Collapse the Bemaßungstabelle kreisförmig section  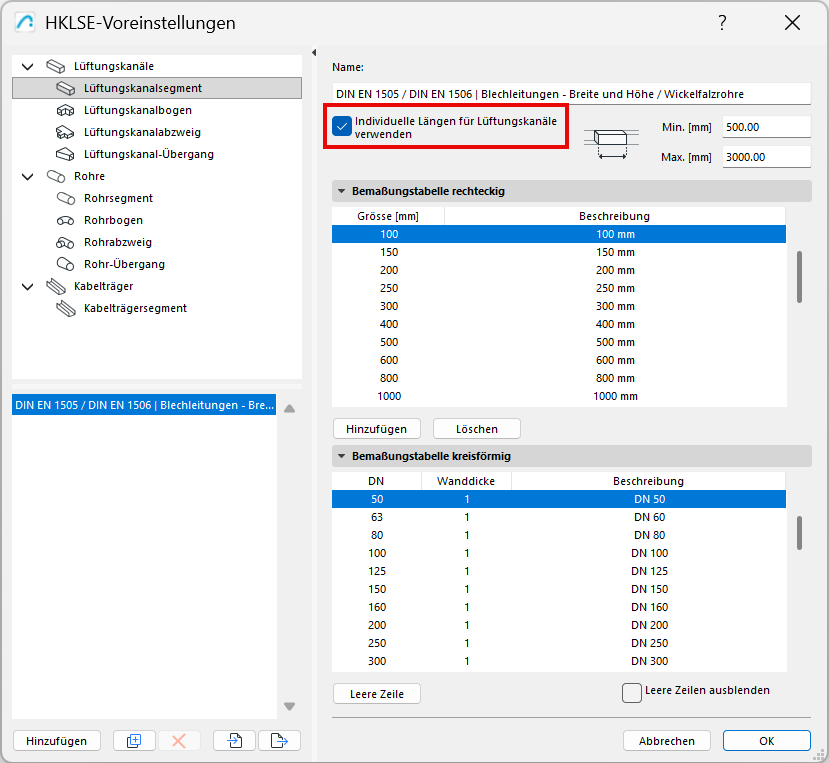tap(342, 456)
